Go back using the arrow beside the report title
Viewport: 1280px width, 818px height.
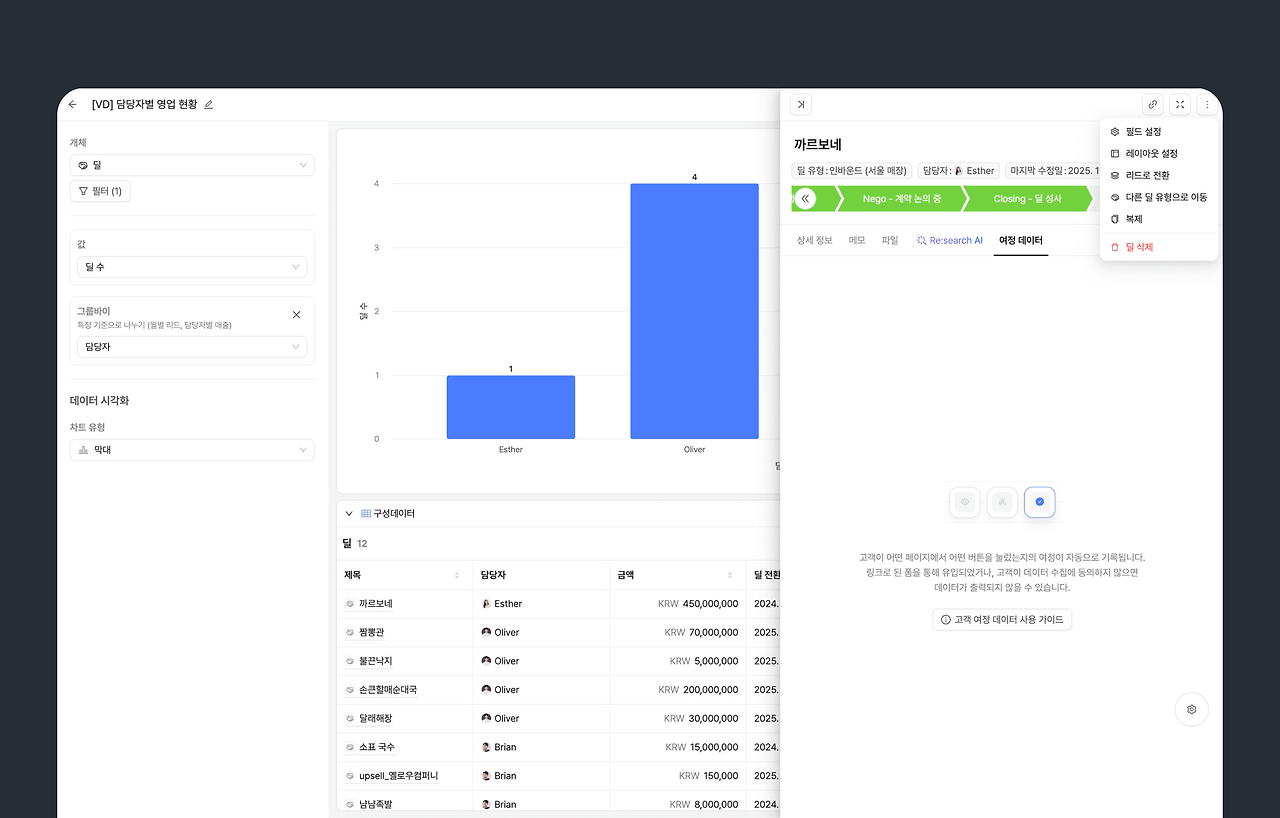pyautogui.click(x=73, y=104)
